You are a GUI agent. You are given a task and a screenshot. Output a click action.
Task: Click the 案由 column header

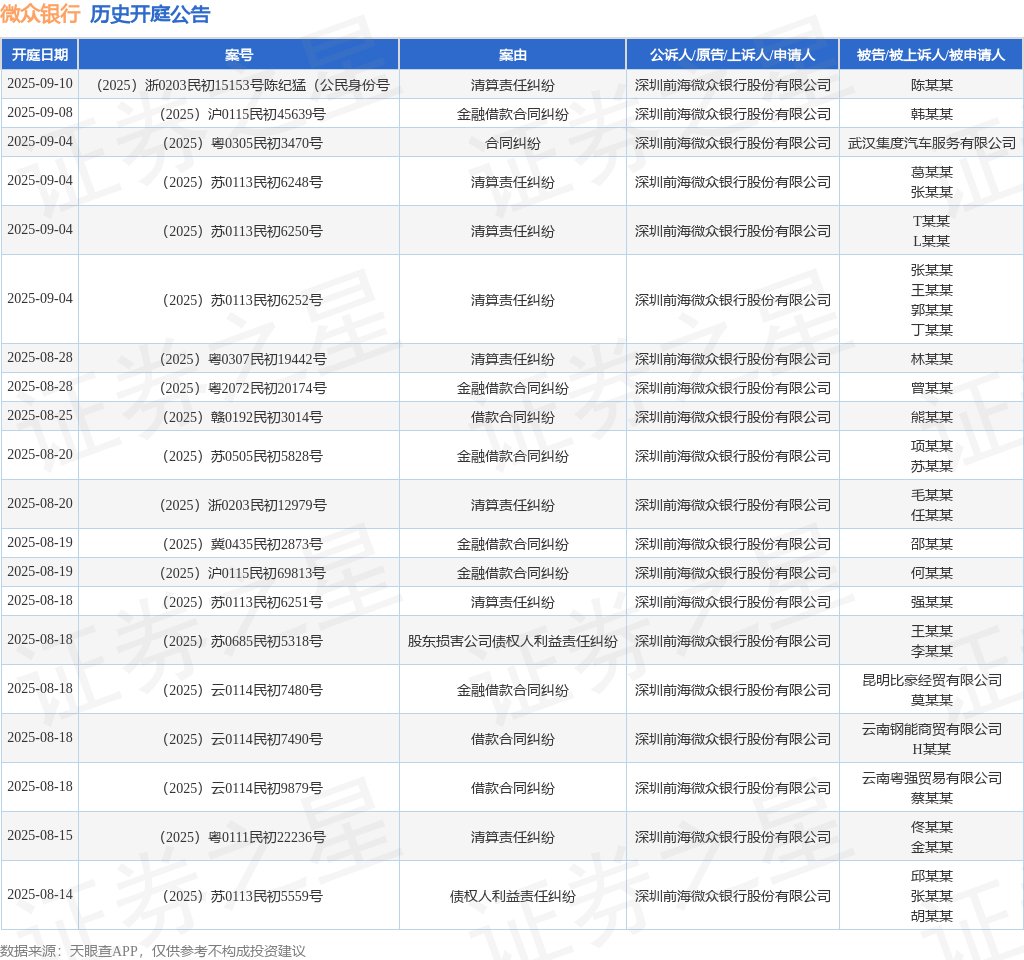point(513,55)
